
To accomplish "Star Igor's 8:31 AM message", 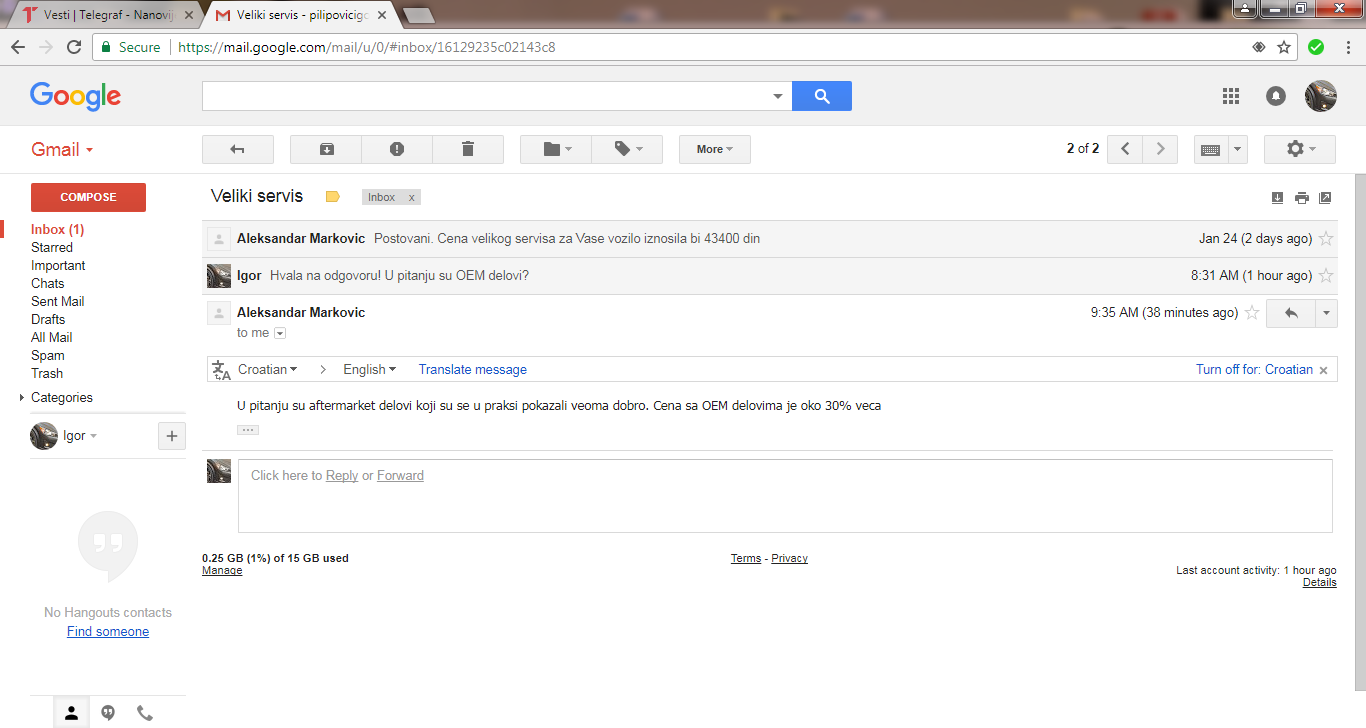I will coord(1326,276).
